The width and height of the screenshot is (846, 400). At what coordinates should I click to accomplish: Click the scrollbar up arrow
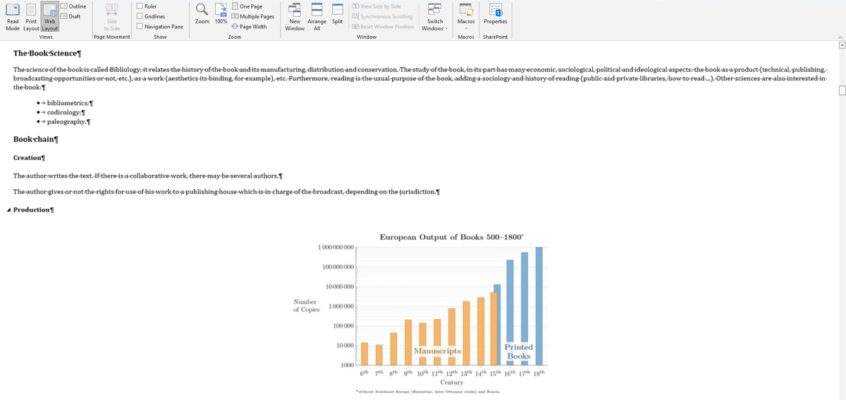click(842, 46)
